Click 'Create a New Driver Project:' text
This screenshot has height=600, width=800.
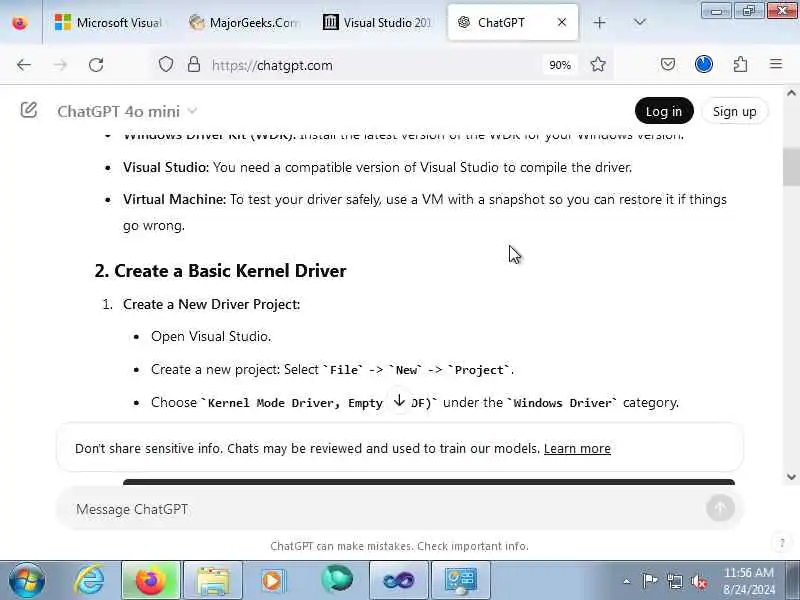(x=211, y=304)
